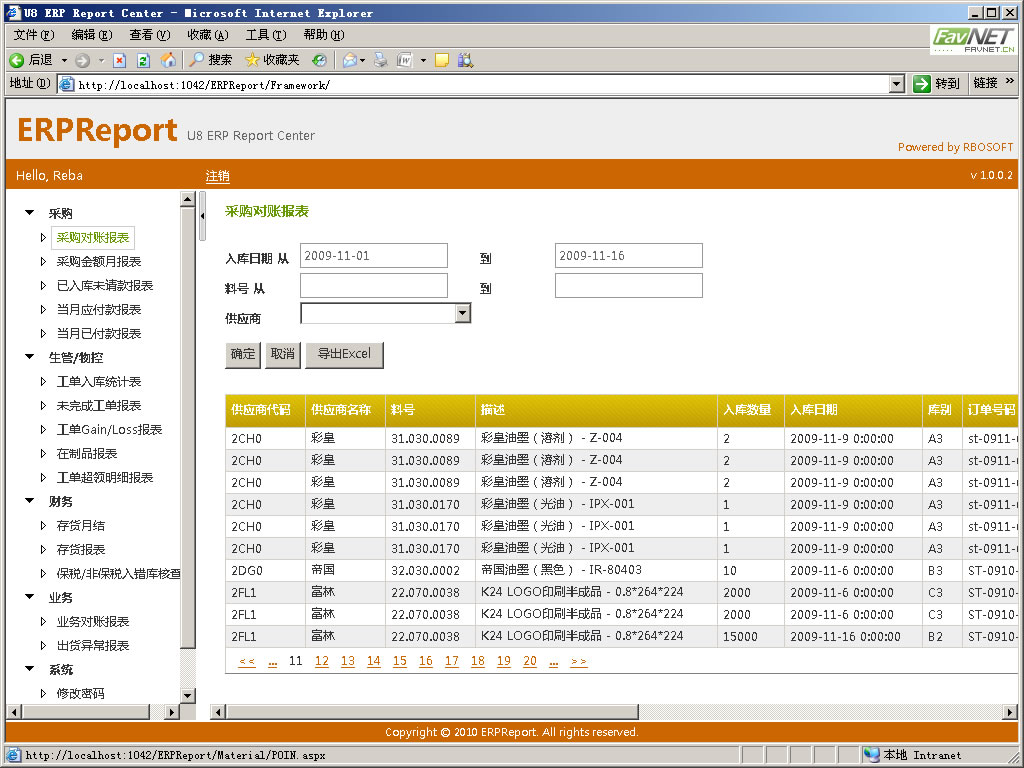Click the >> next pages link
1024x768 pixels.
[x=579, y=662]
